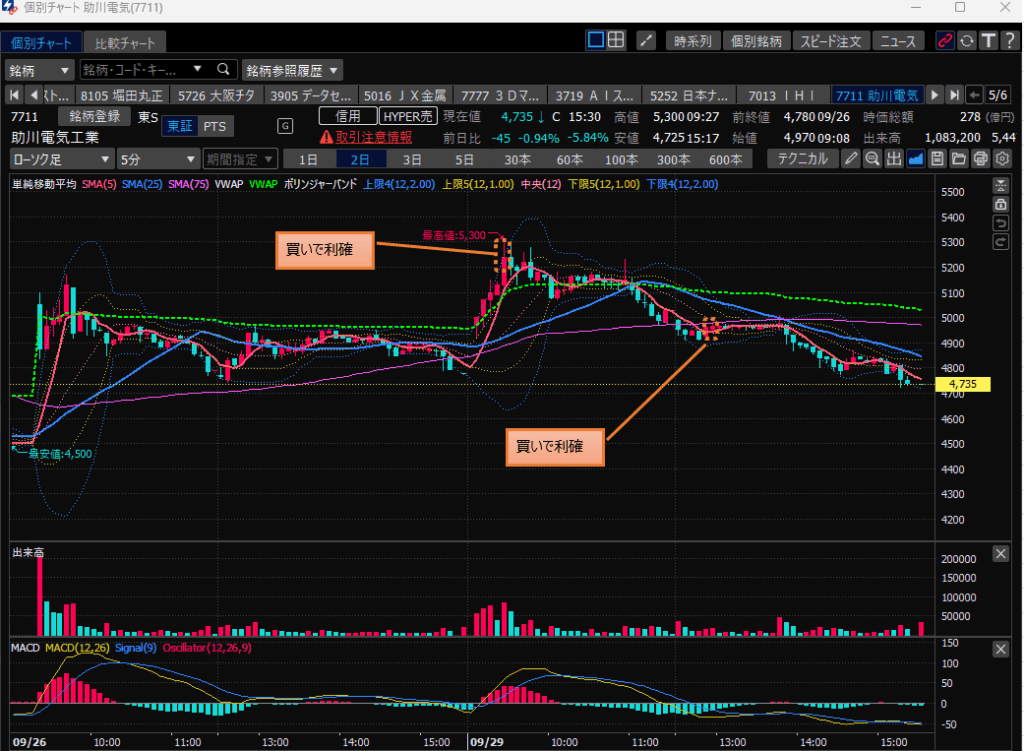The image size is (1024, 751).
Task: Open the 5分 interval dropdown
Action: pyautogui.click(x=156, y=159)
